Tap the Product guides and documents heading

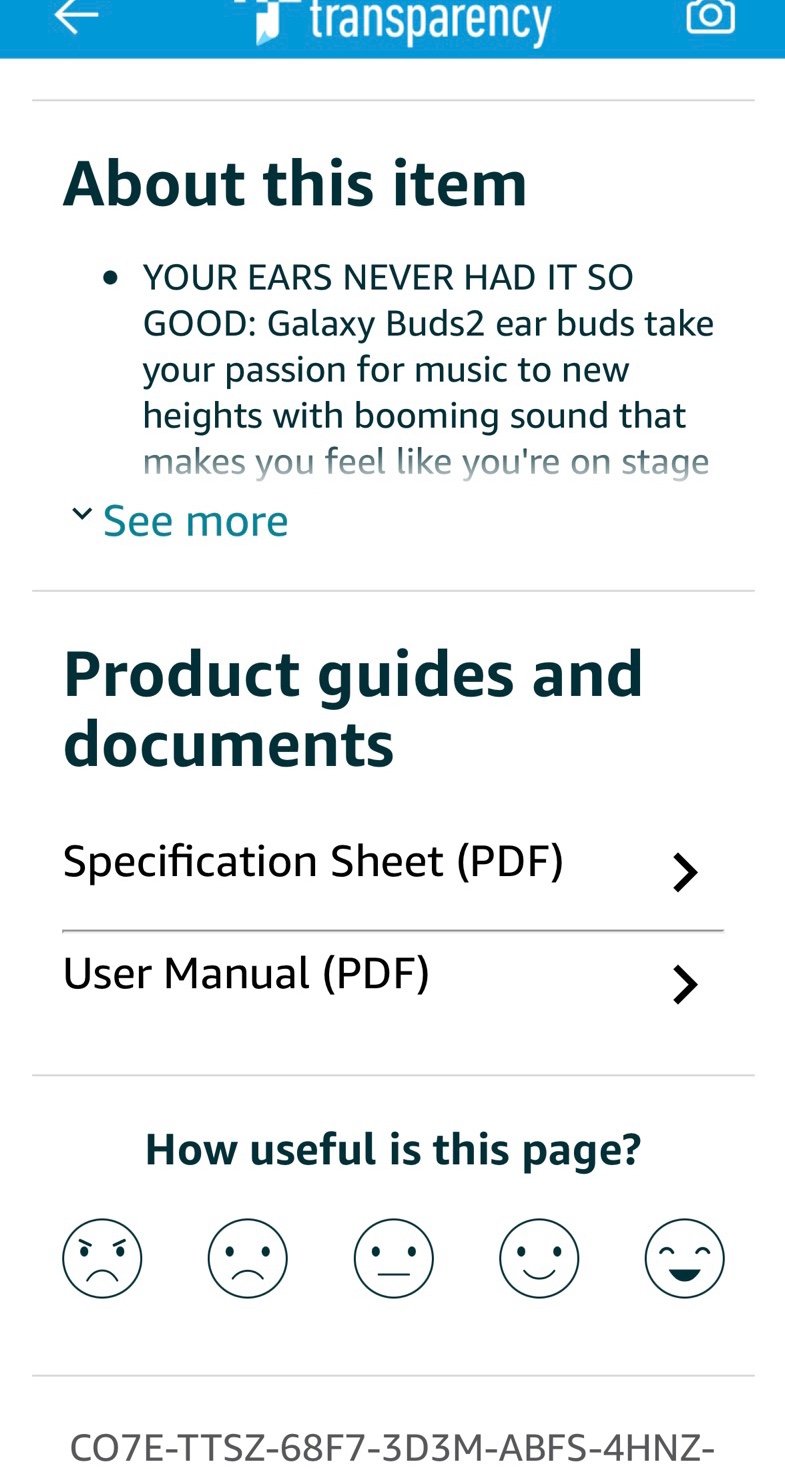[353, 709]
